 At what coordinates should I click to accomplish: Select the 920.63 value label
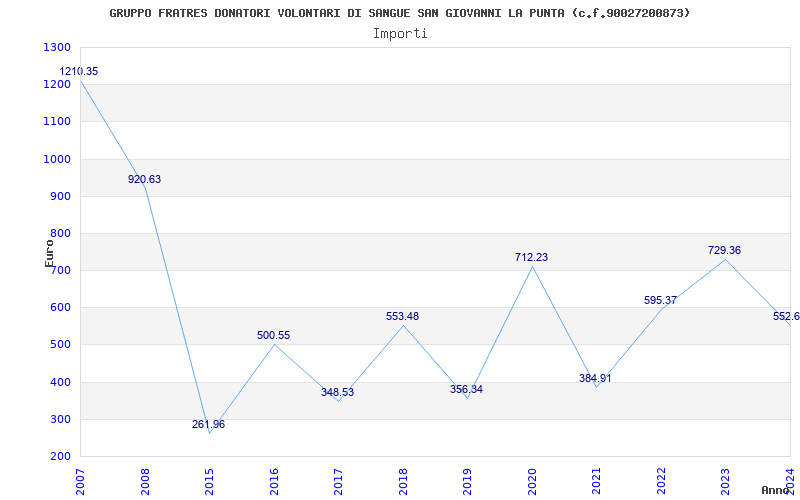click(144, 180)
